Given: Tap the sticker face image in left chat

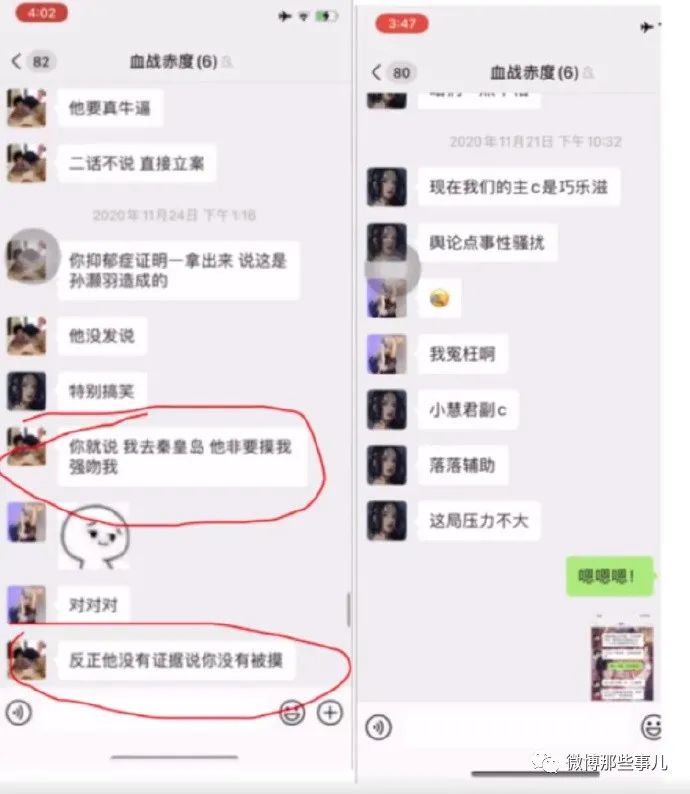Looking at the screenshot, I should pos(94,536).
